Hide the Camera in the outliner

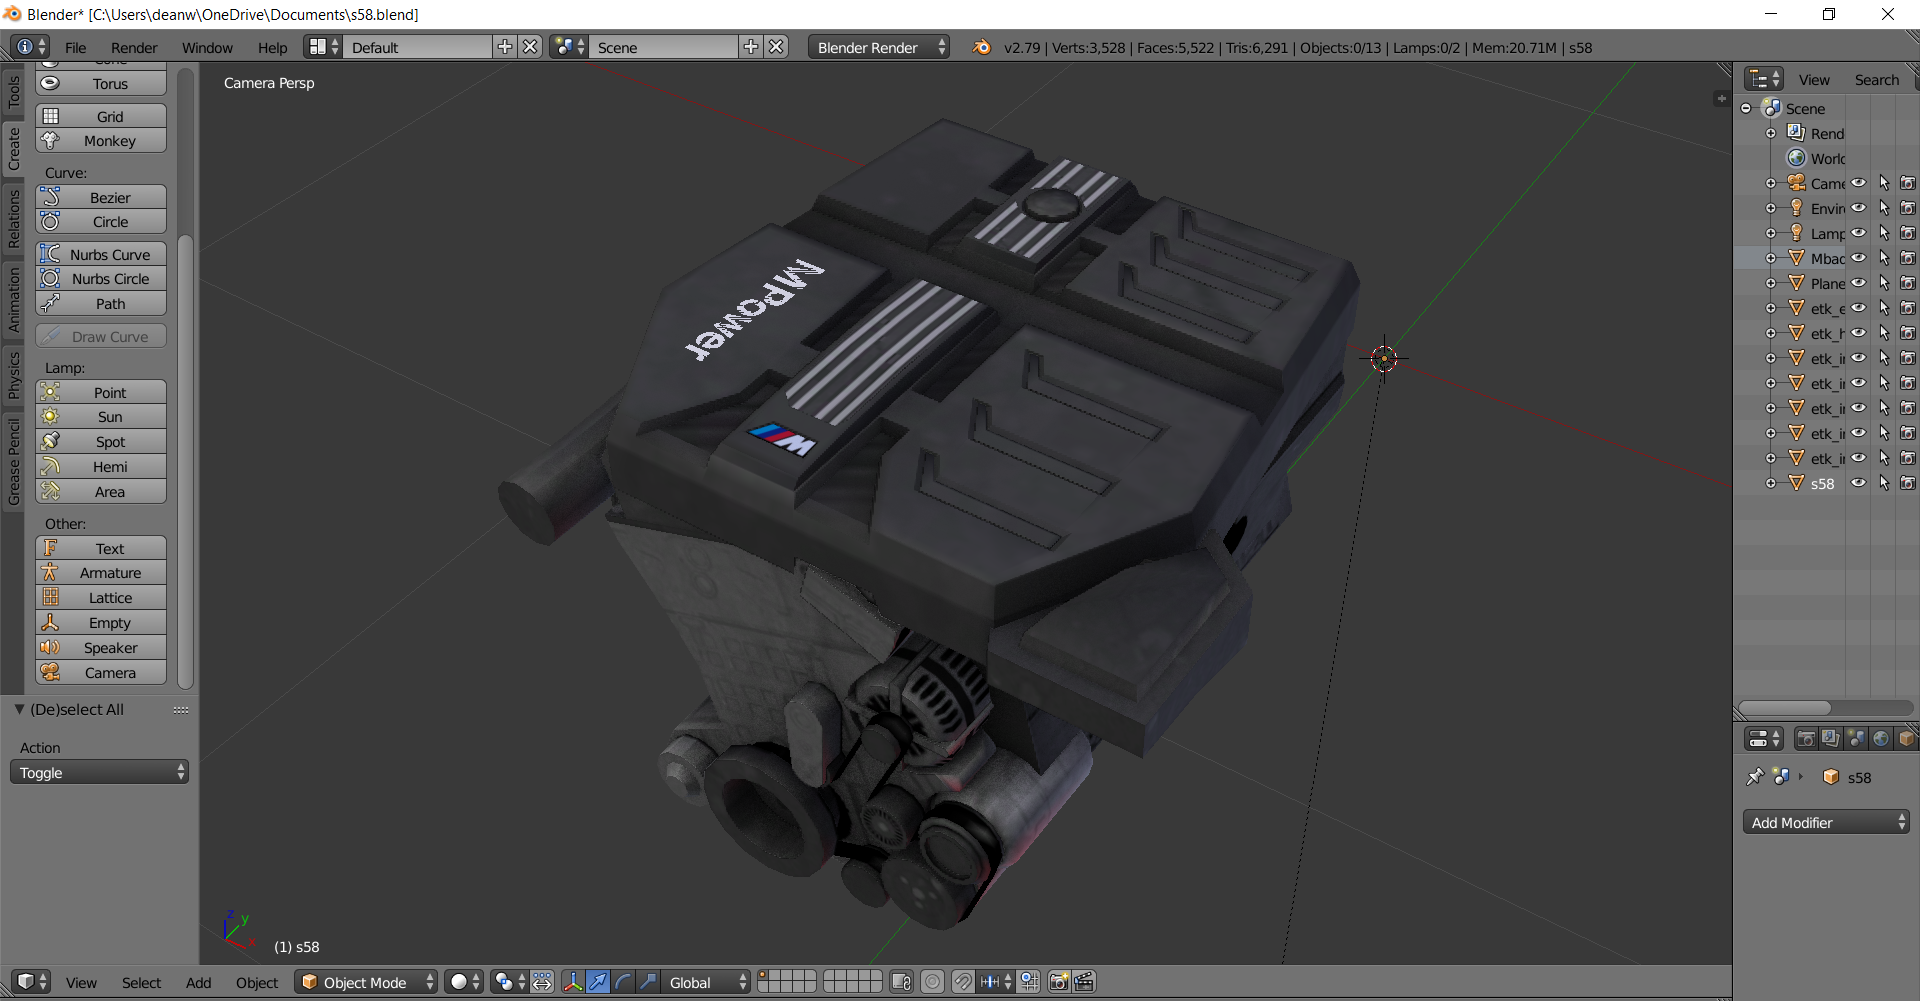point(1858,183)
